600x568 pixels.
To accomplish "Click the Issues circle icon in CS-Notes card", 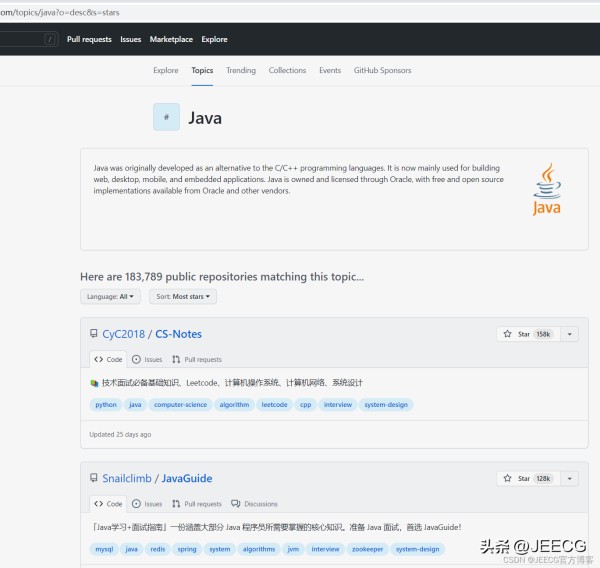I will [136, 359].
